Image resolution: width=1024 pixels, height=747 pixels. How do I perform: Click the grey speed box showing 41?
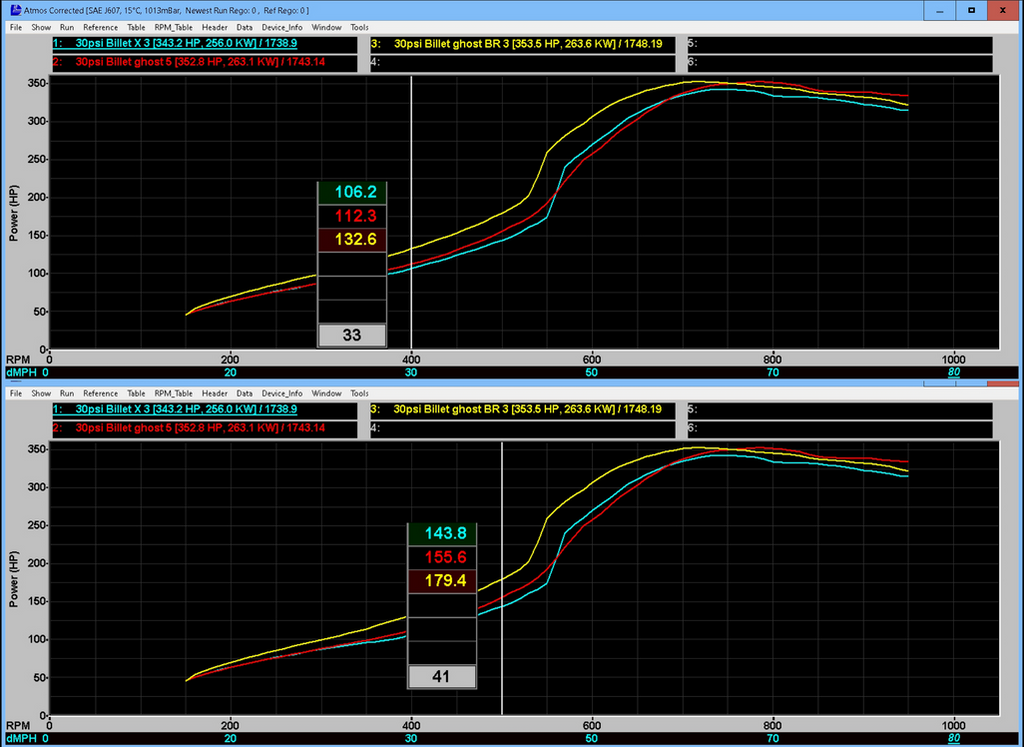(x=441, y=677)
